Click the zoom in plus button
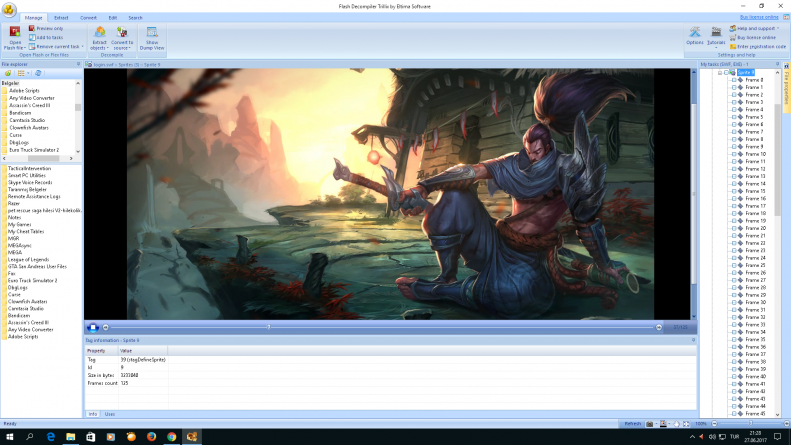This screenshot has height=445, width=791. 786,424
